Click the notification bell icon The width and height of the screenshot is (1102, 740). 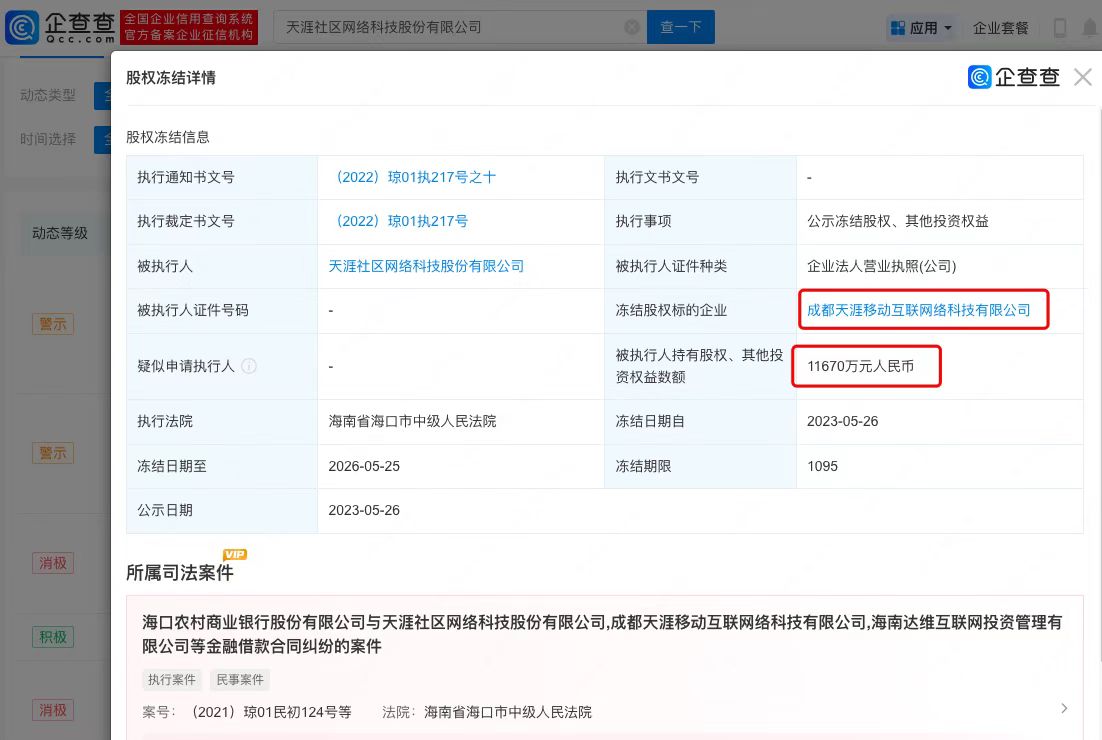pyautogui.click(x=1090, y=27)
